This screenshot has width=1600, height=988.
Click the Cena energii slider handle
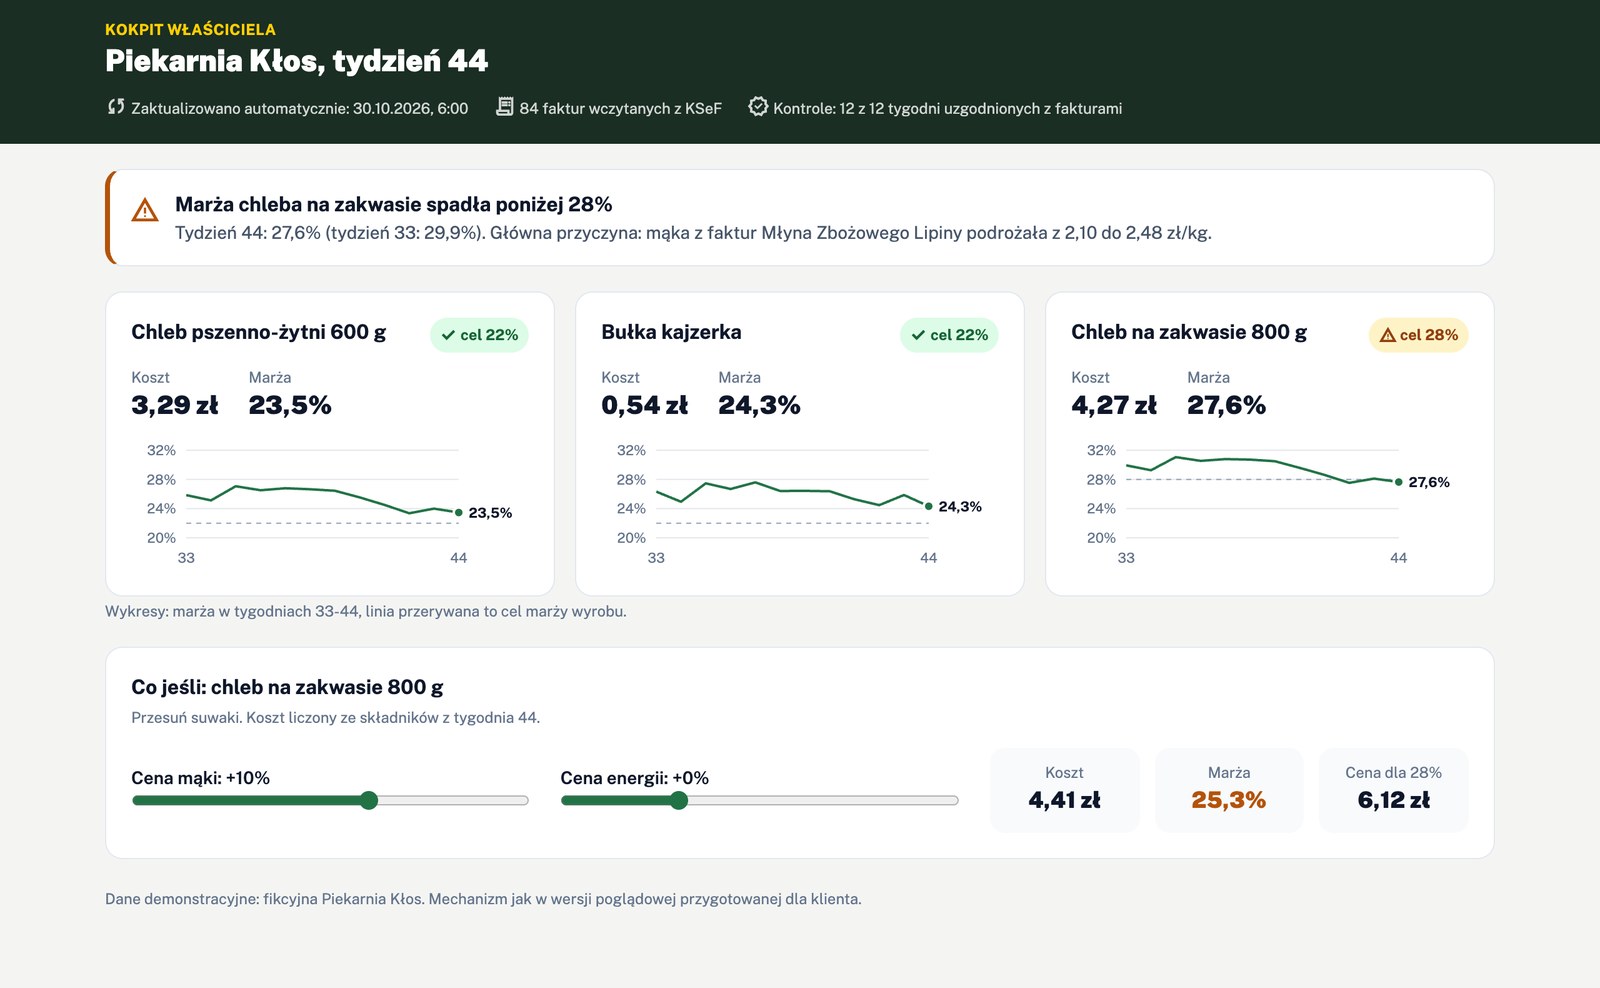pyautogui.click(x=679, y=800)
